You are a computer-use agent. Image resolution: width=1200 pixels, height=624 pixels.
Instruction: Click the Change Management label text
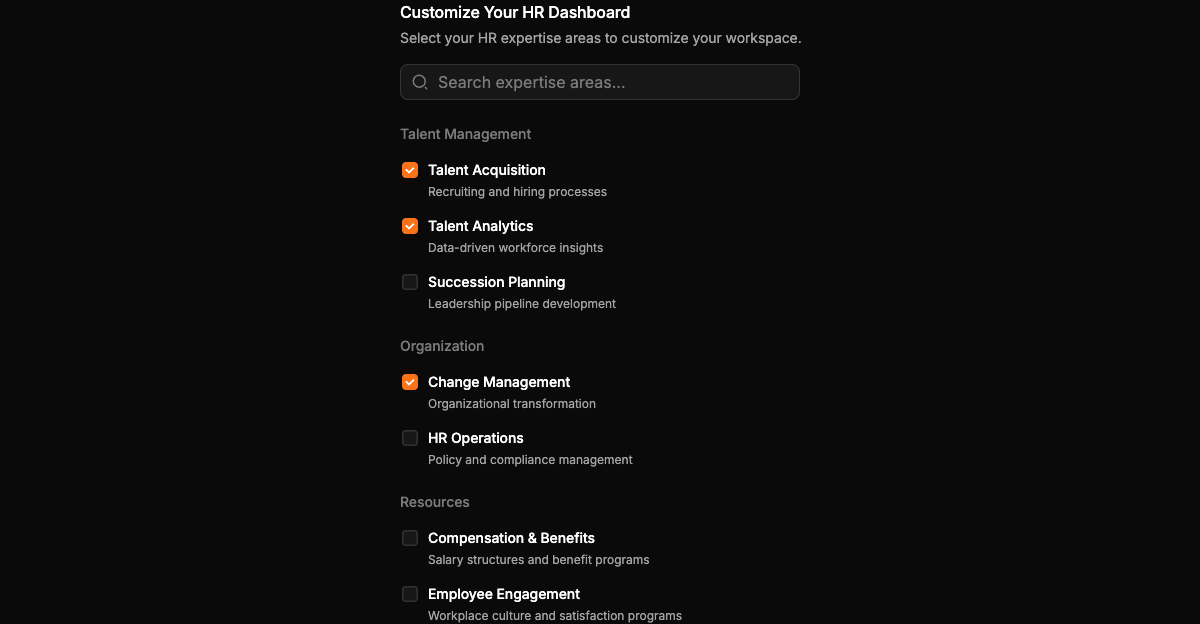click(x=499, y=382)
